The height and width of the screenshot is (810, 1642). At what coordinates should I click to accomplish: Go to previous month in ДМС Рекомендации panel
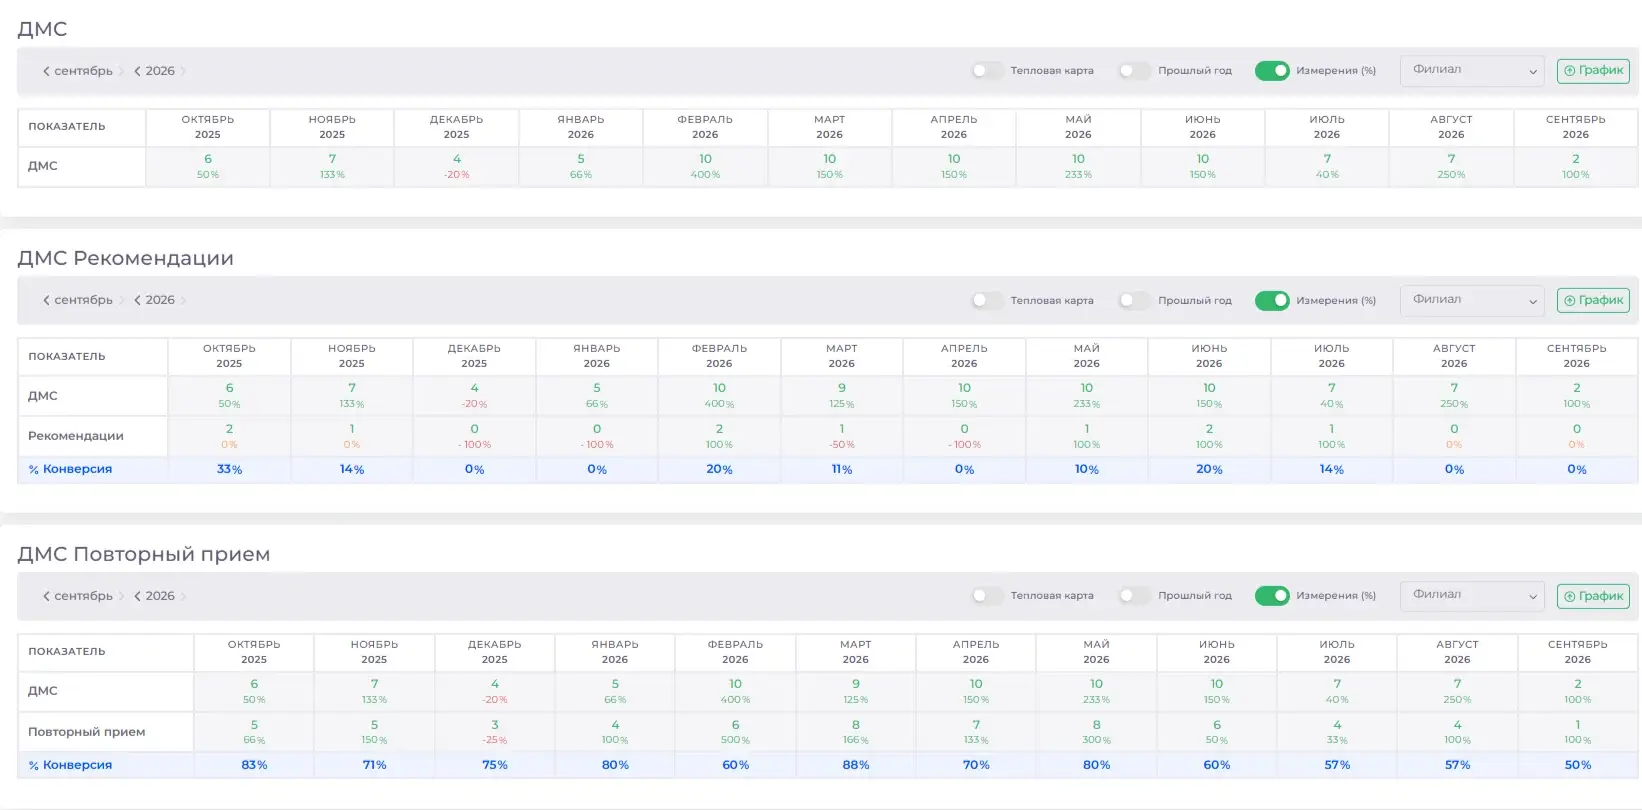tap(46, 300)
